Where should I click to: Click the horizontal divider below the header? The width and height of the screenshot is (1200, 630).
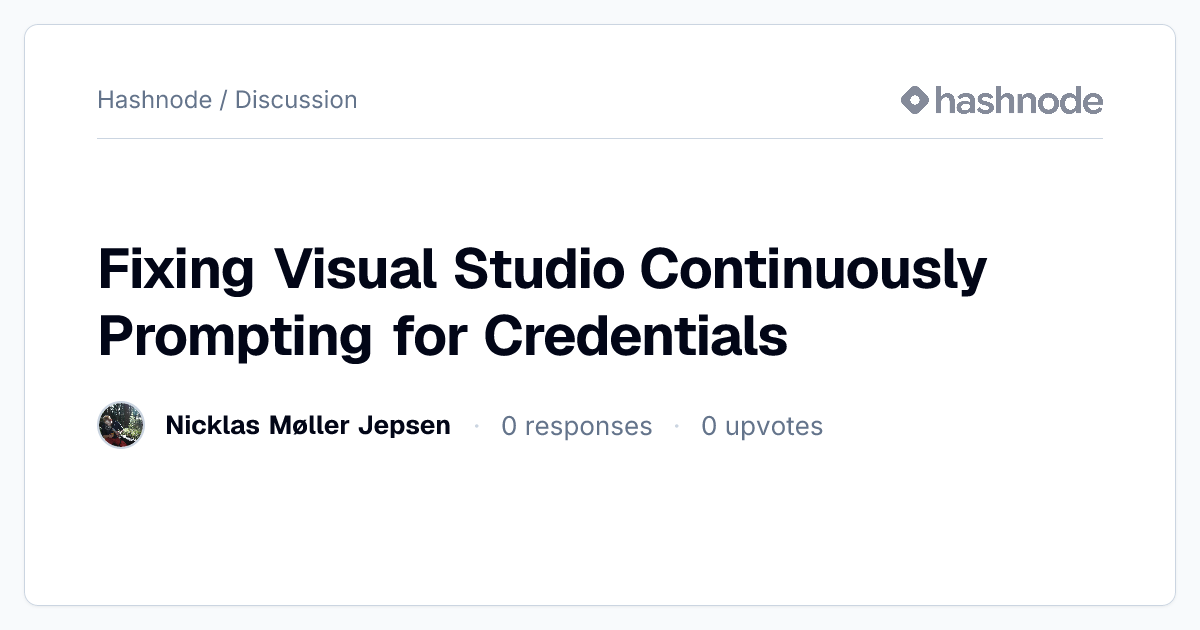(600, 138)
